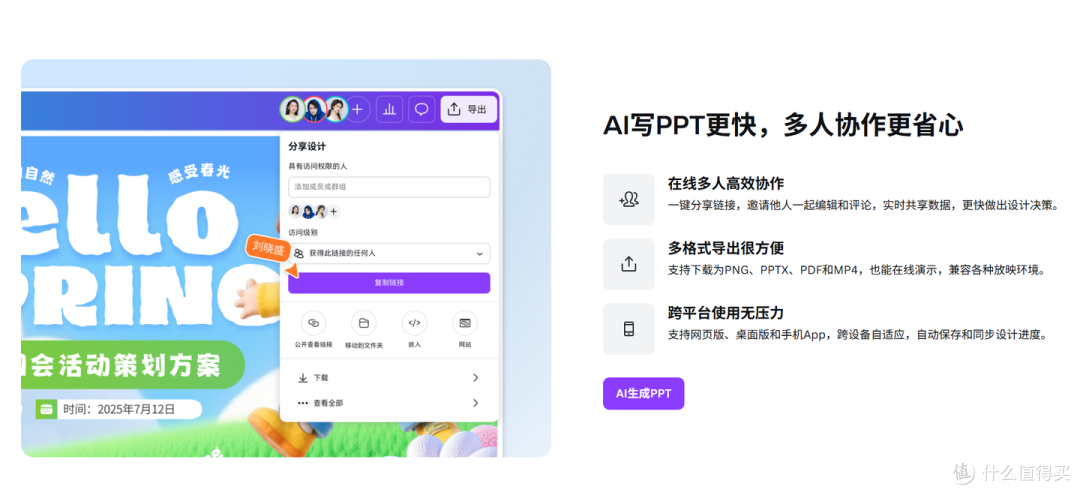Screen dimensions: 1080x495
Task: Click the 嵌入 embed code icon
Action: pyautogui.click(x=414, y=323)
